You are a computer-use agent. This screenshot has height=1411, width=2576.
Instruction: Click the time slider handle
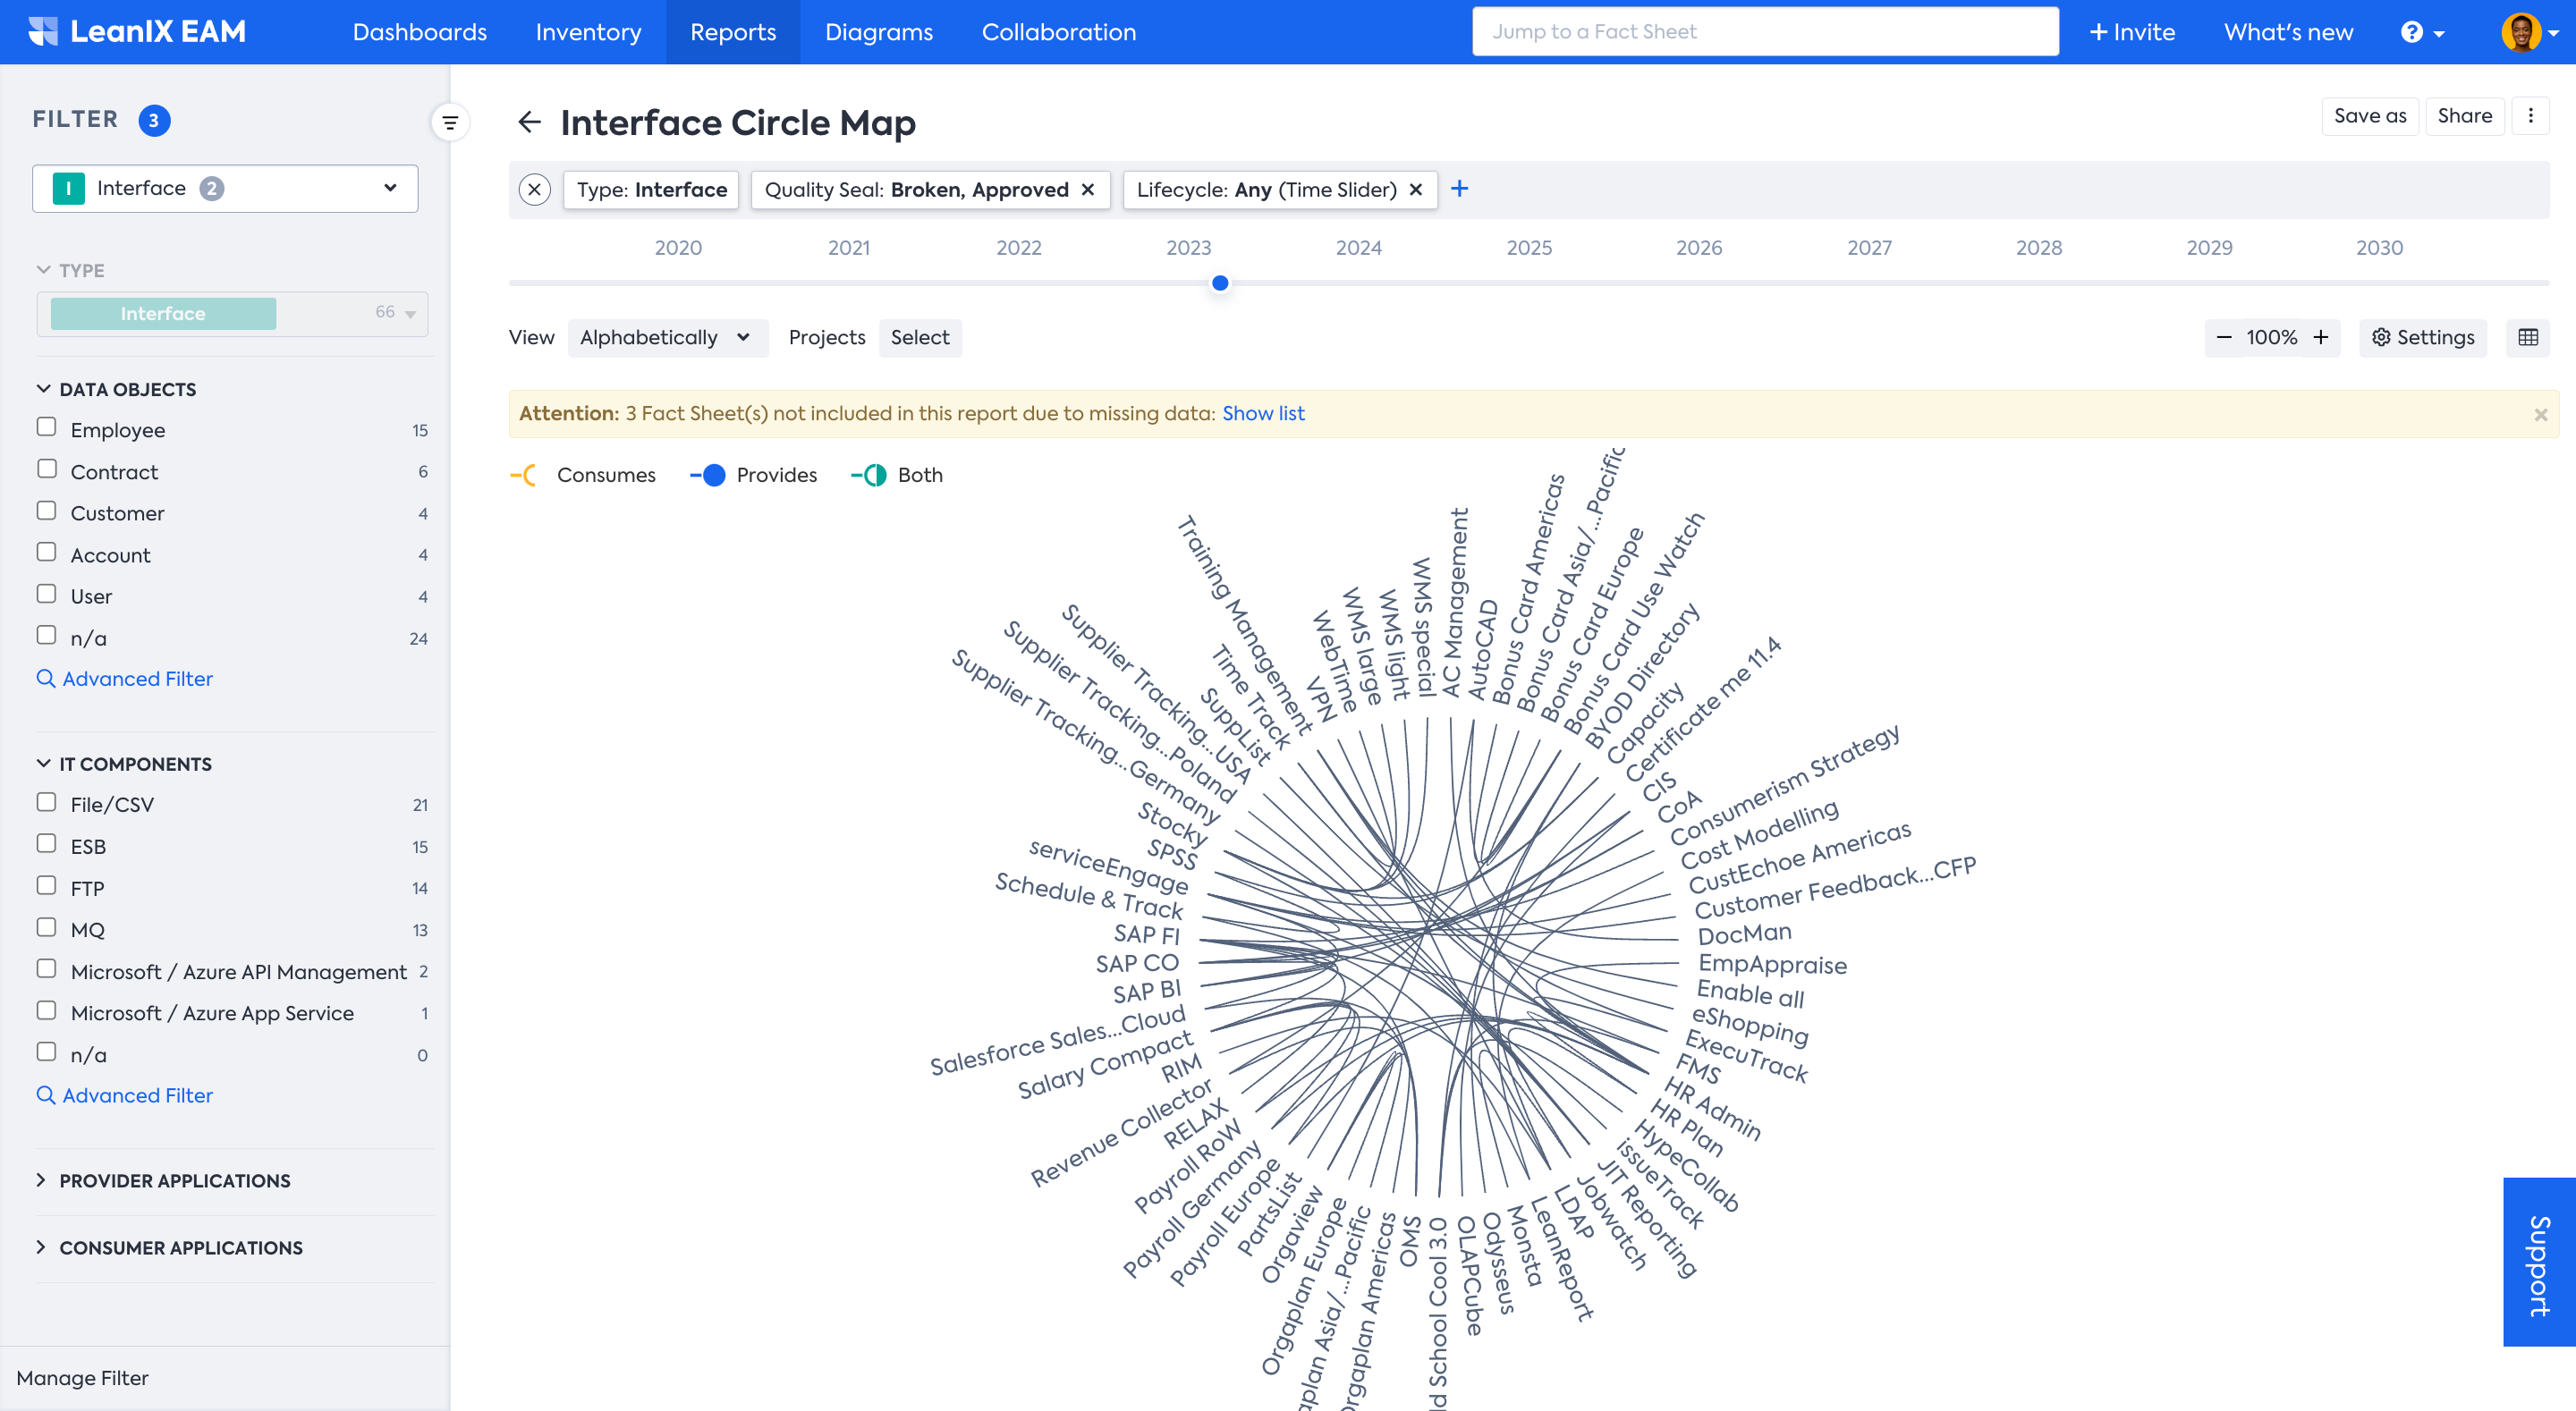click(1219, 283)
